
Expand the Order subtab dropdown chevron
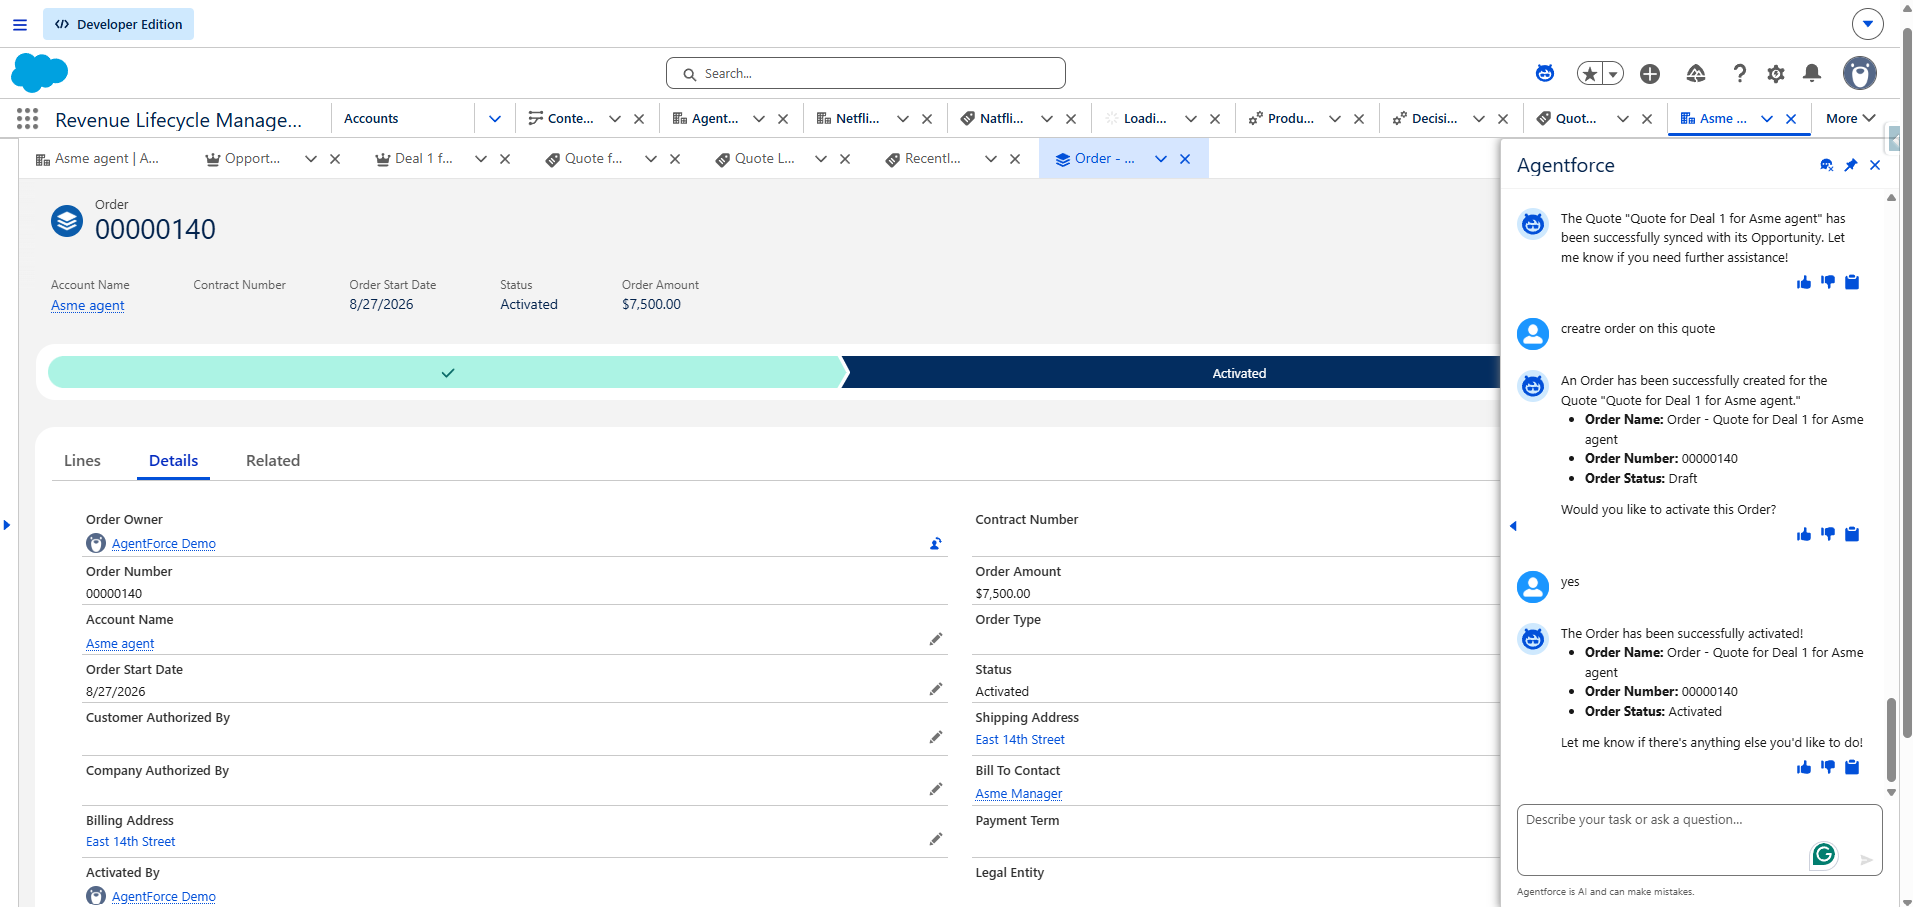[x=1161, y=159]
